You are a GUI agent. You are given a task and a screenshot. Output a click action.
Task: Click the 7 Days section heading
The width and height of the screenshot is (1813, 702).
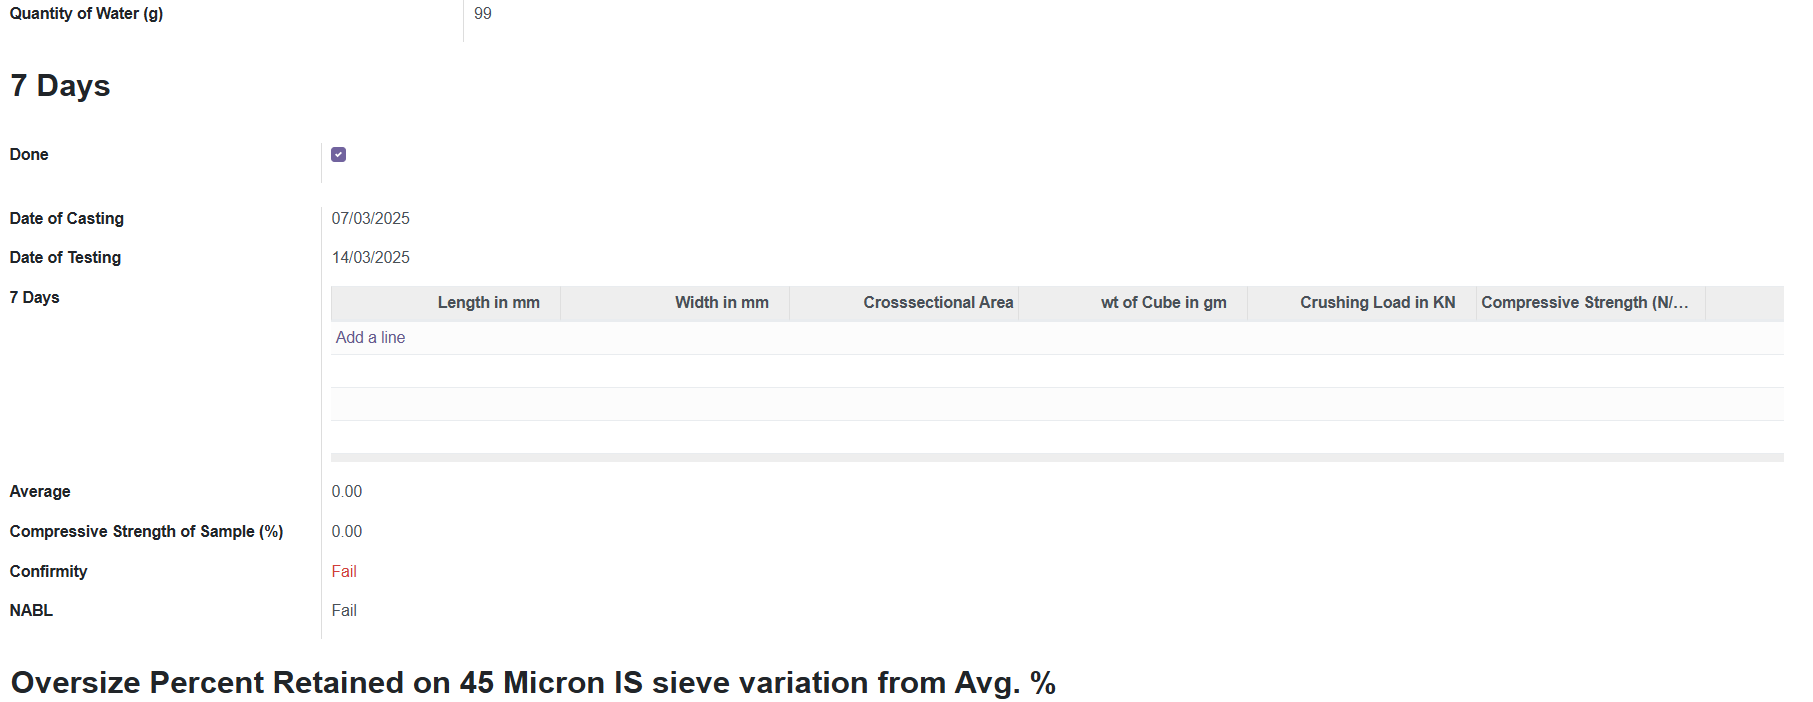tap(60, 86)
